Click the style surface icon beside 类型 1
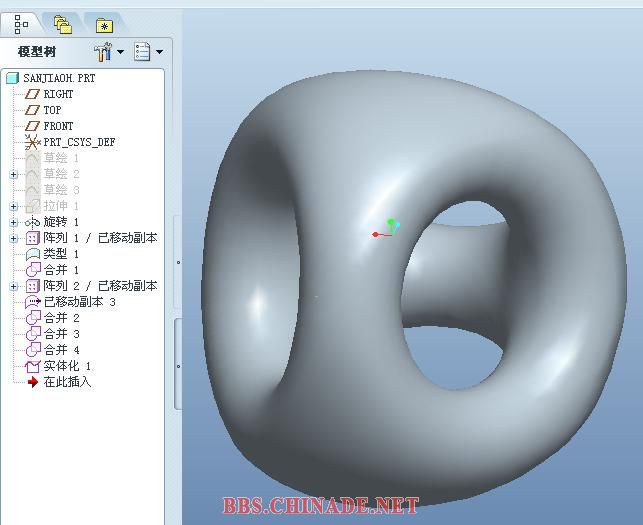643x525 pixels. coord(32,254)
